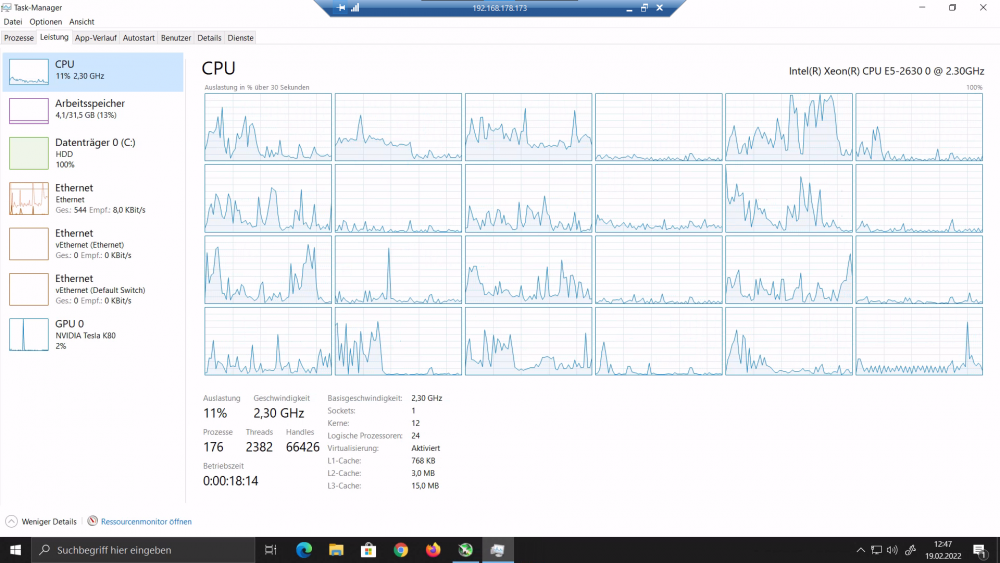Click the network tray icon
Screen dimensions: 1000x563
877,550
